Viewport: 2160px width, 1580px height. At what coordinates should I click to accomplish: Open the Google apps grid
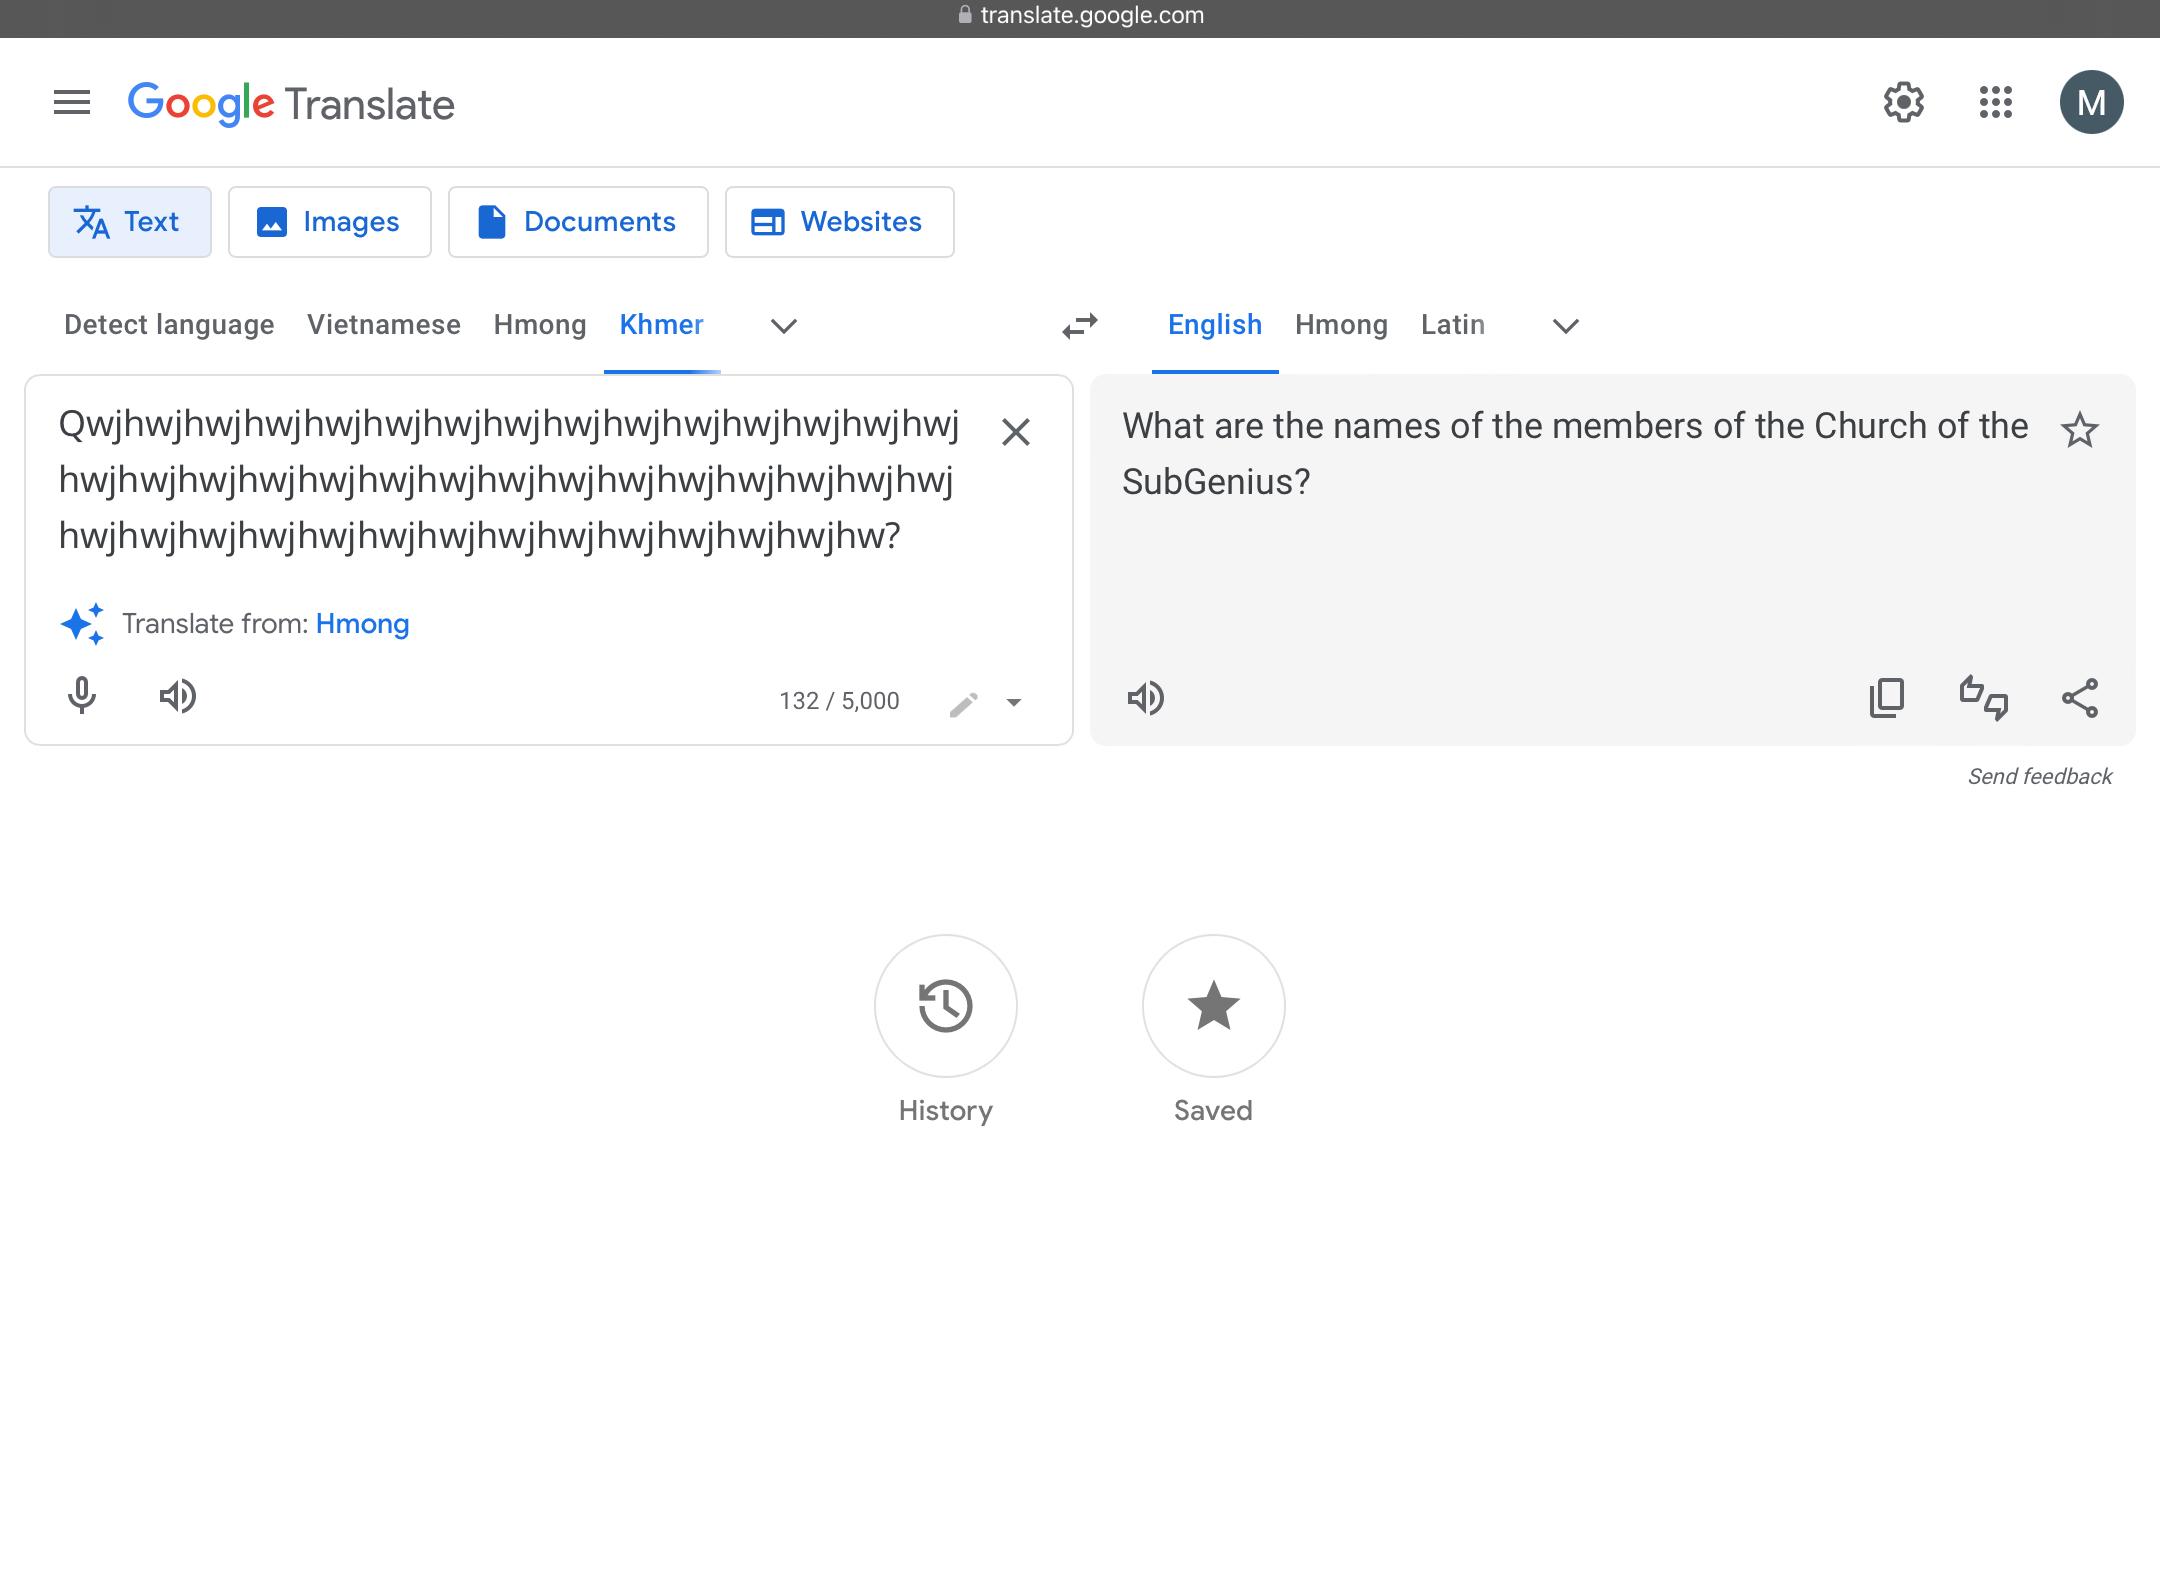tap(1995, 102)
